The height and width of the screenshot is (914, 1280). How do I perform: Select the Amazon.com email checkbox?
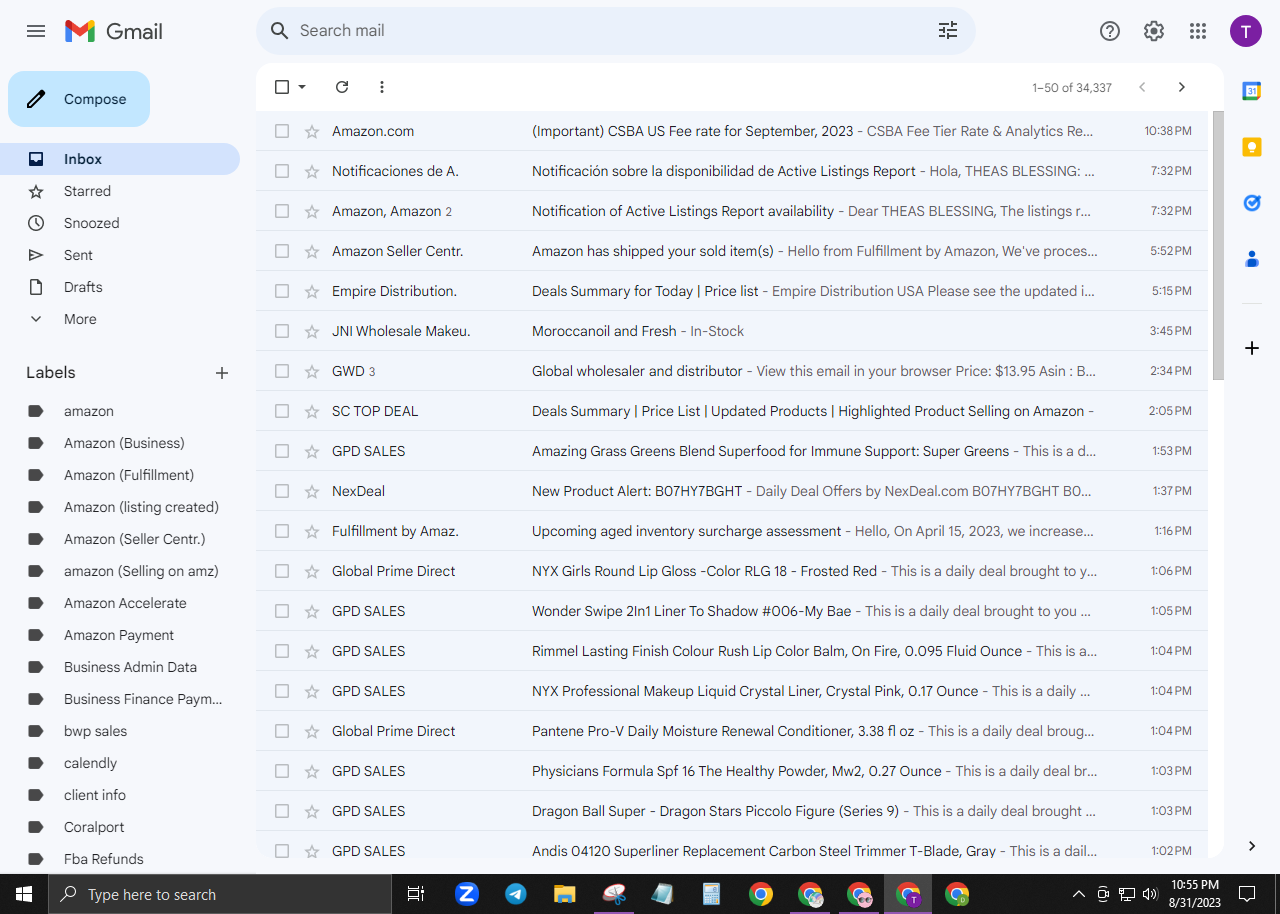coord(282,131)
